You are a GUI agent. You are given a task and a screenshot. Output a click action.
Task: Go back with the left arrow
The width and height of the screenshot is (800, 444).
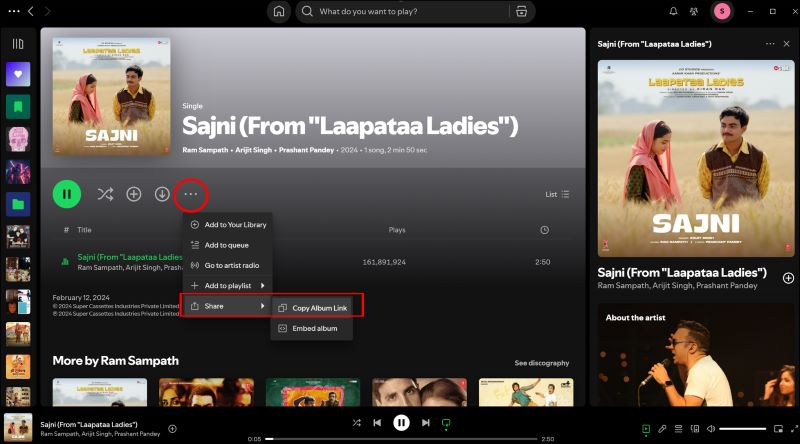[x=31, y=11]
